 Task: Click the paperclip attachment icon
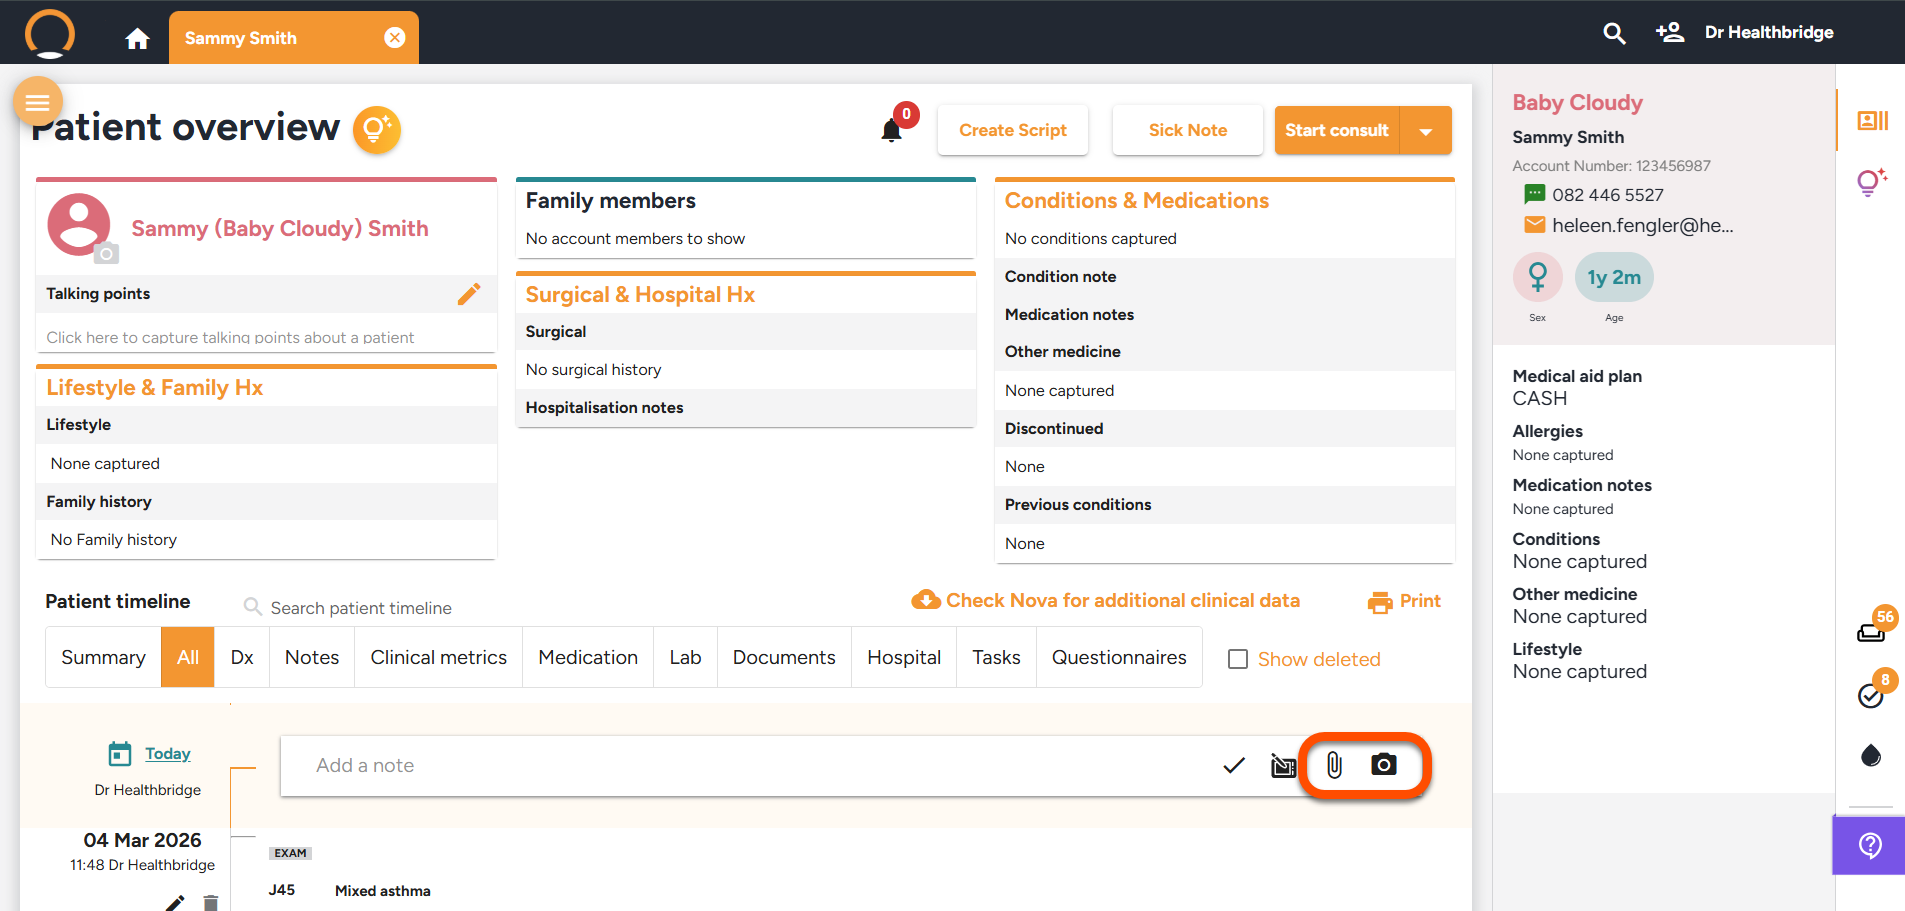click(1334, 765)
